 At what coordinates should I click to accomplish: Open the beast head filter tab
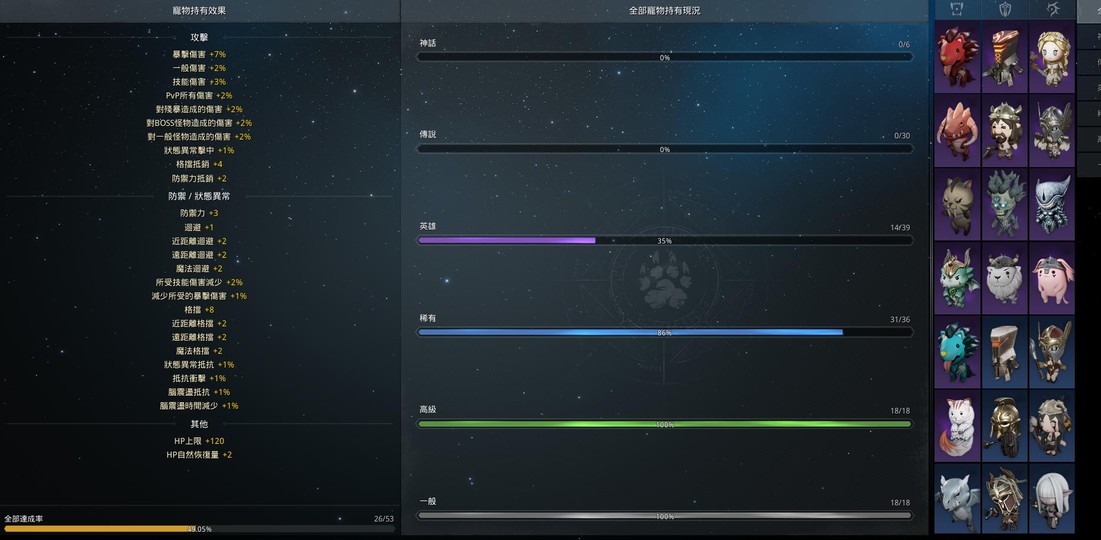pyautogui.click(x=957, y=9)
